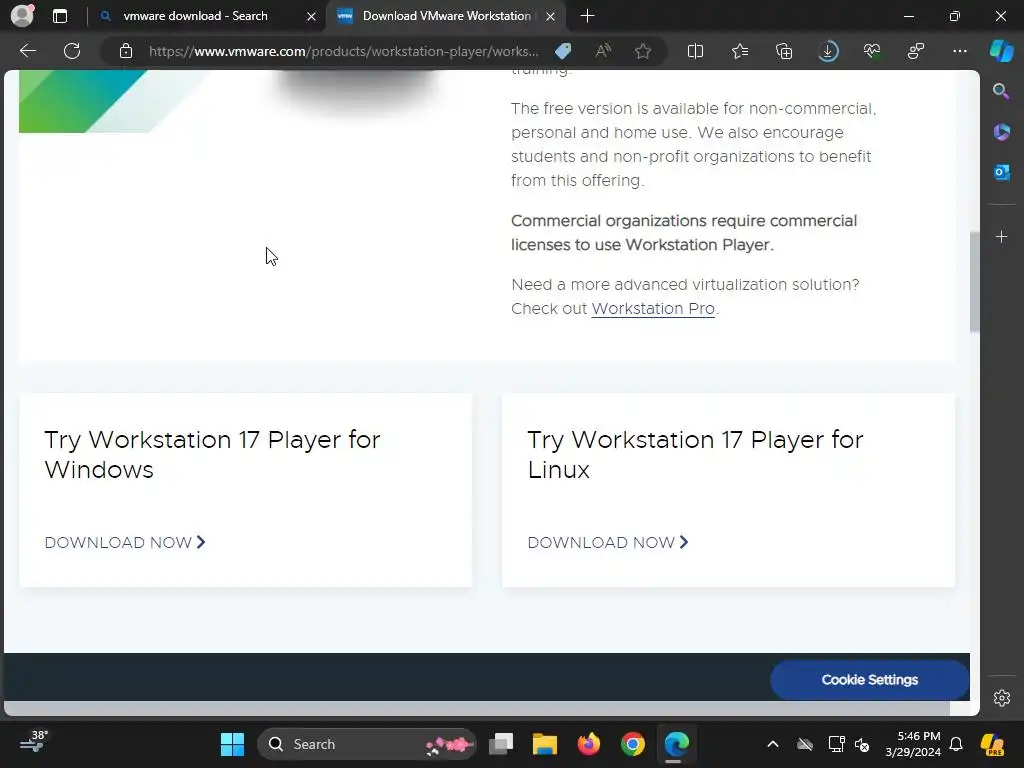Click the page vertical scrollbar thumb
The height and width of the screenshot is (768, 1024).
pos(974,282)
